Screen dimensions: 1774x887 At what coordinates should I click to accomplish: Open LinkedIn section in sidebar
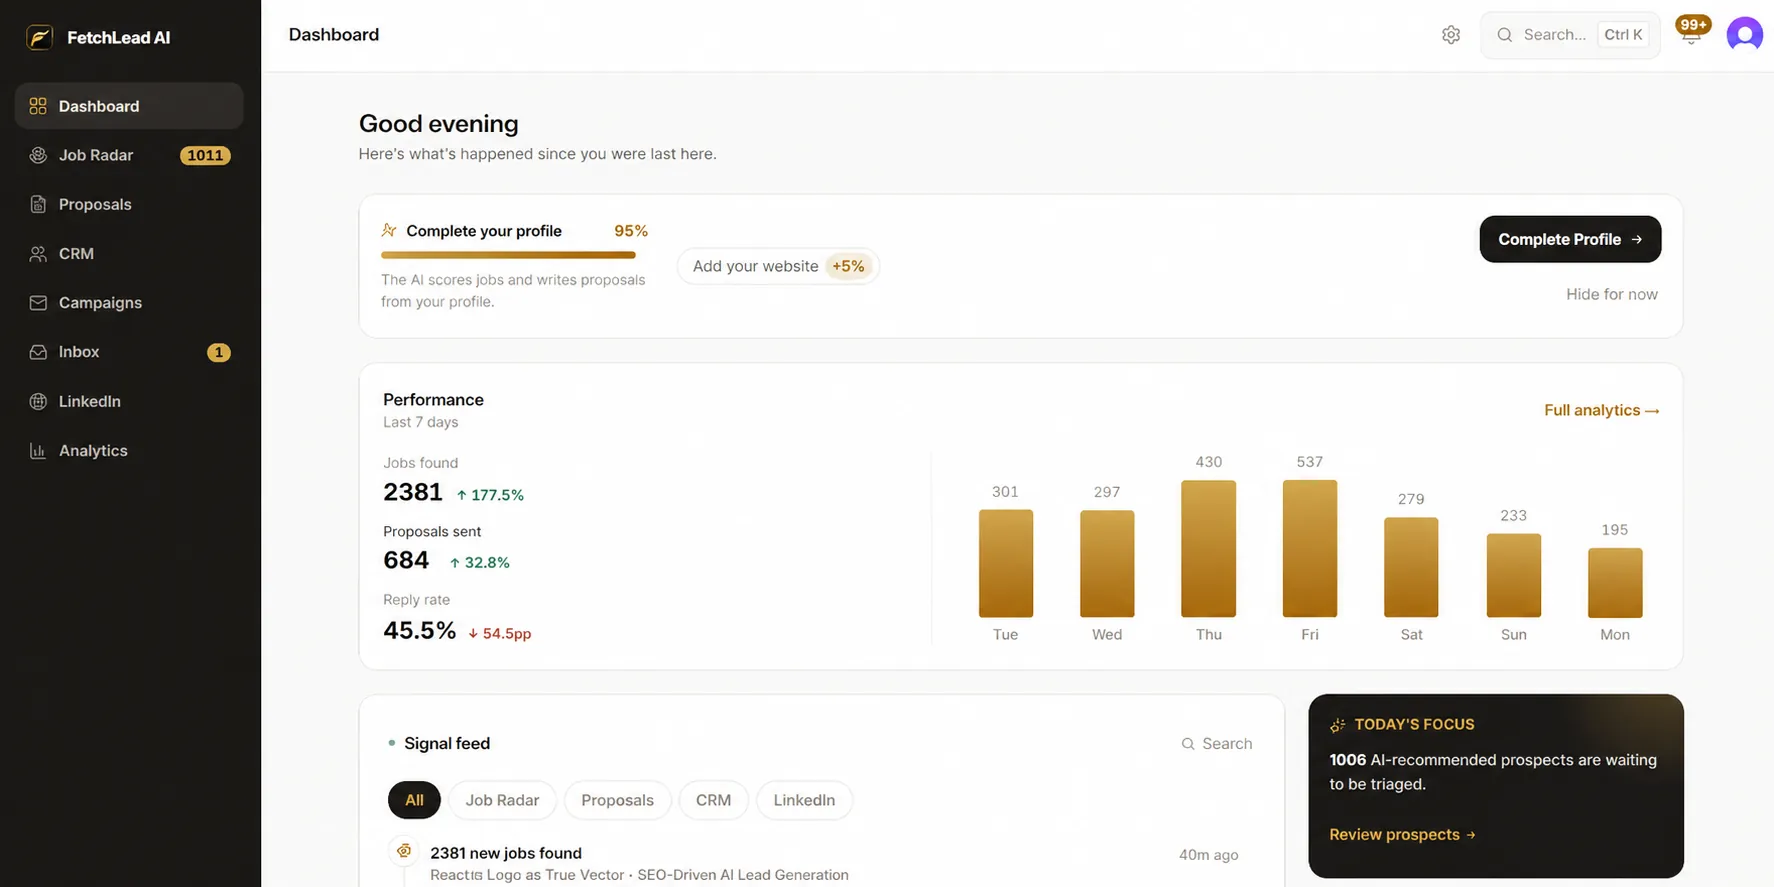(129, 401)
